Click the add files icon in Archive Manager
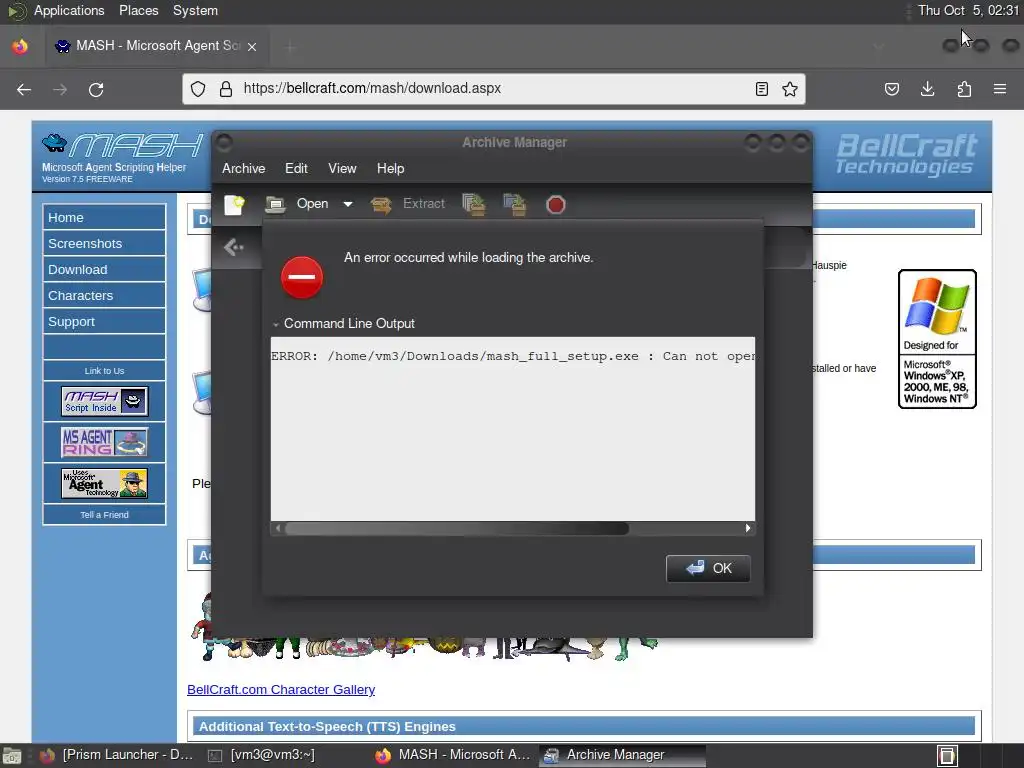The image size is (1024, 768). (x=474, y=204)
